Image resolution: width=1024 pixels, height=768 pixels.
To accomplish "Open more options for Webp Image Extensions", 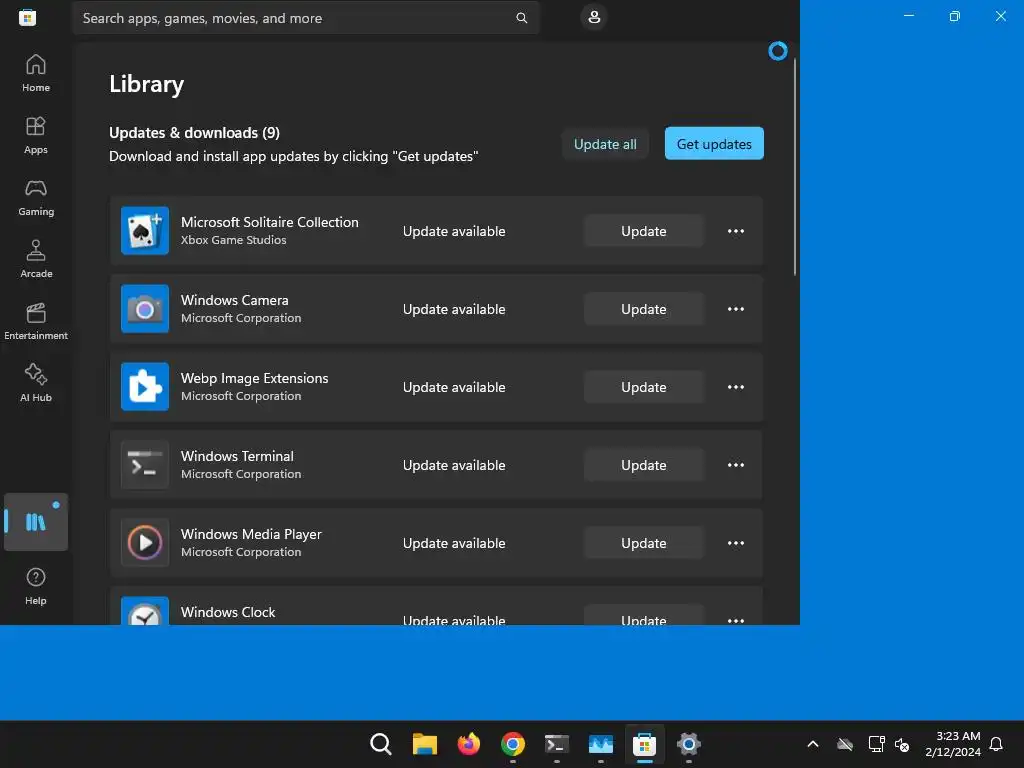I will (x=736, y=387).
